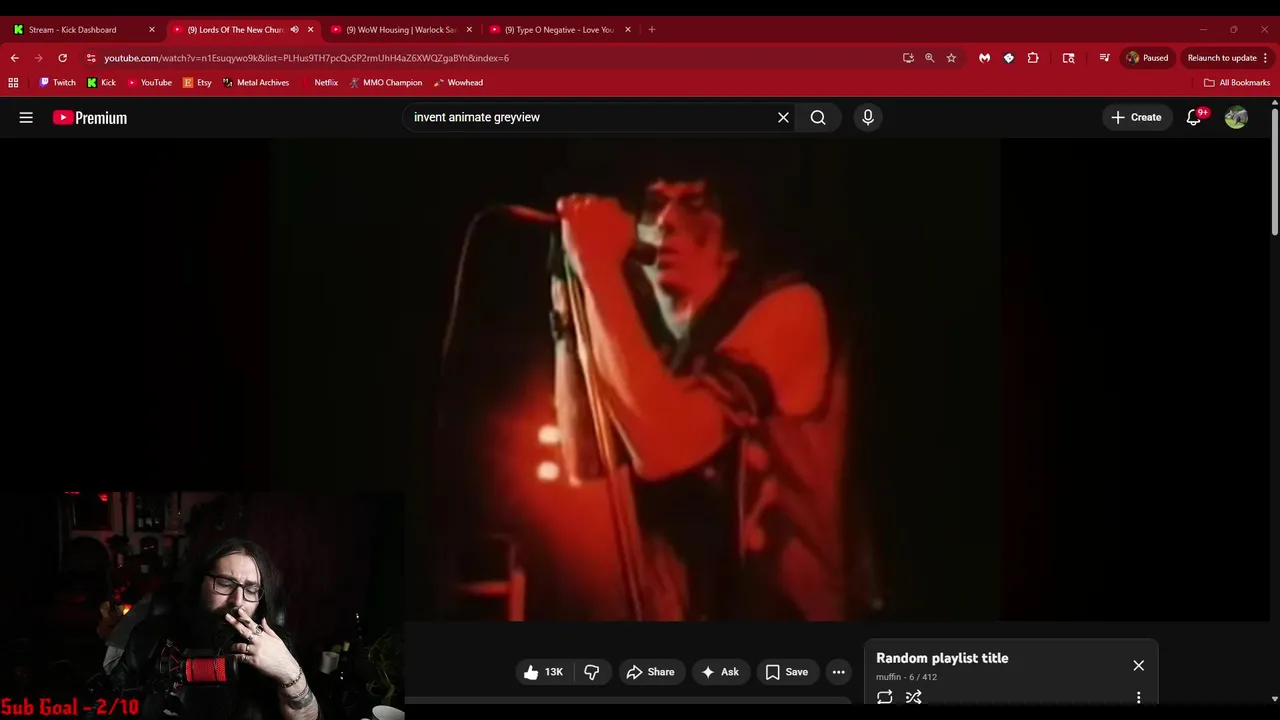Open Wowhead bookmark

coord(458,83)
